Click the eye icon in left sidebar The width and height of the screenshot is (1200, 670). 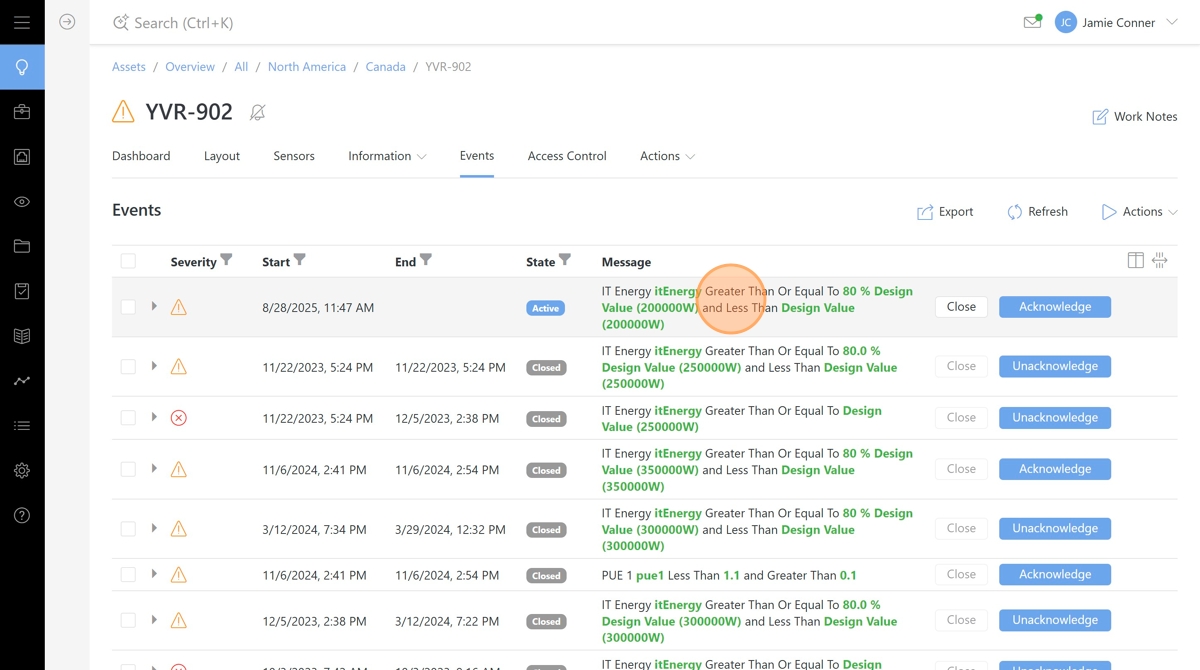22,202
